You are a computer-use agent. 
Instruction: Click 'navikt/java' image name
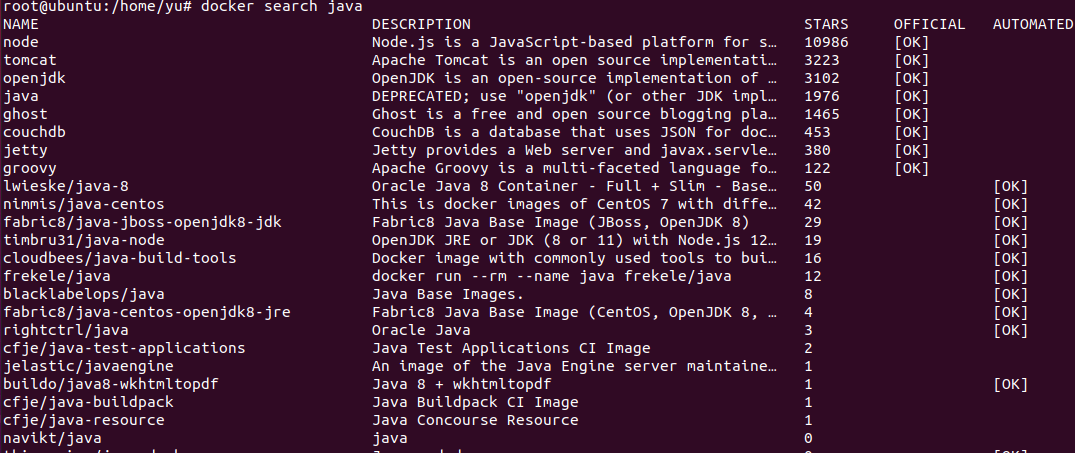53,437
